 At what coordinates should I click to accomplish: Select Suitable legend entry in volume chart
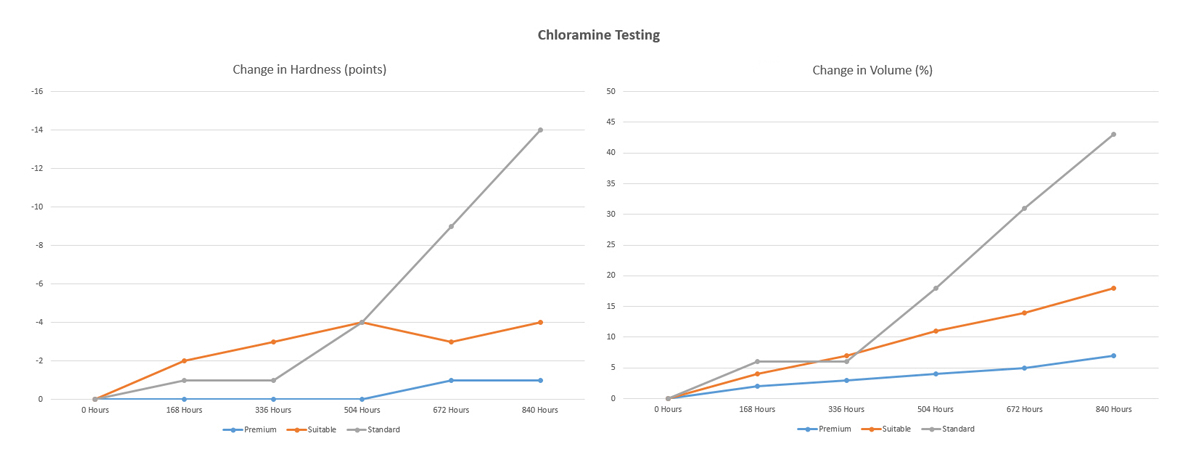[890, 429]
